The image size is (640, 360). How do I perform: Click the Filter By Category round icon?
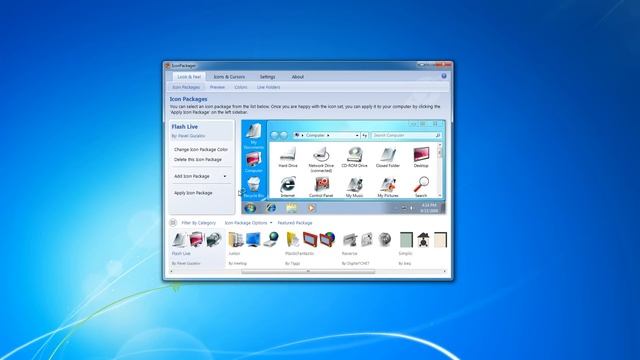point(173,222)
